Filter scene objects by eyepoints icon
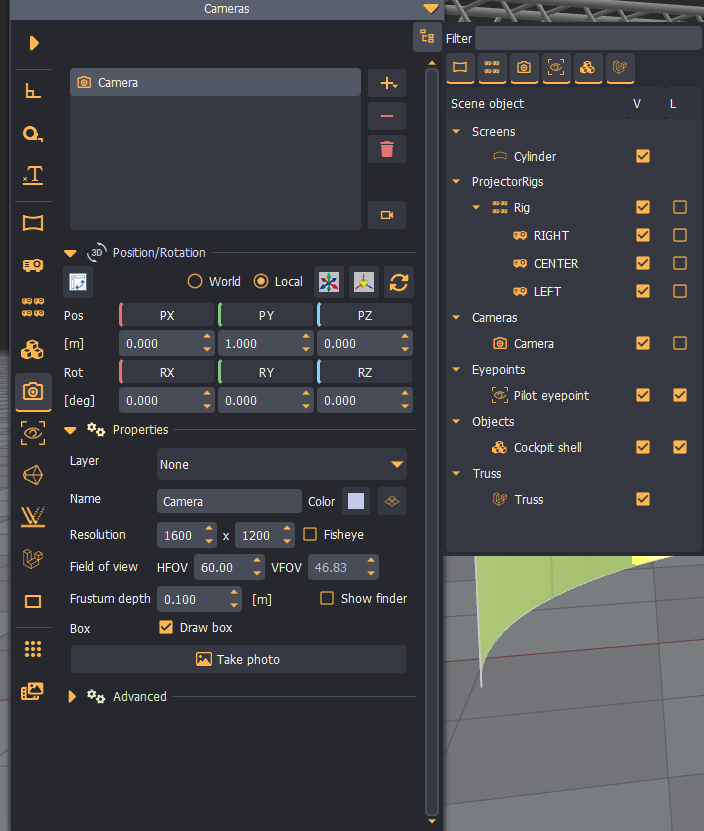The image size is (704, 831). [556, 68]
